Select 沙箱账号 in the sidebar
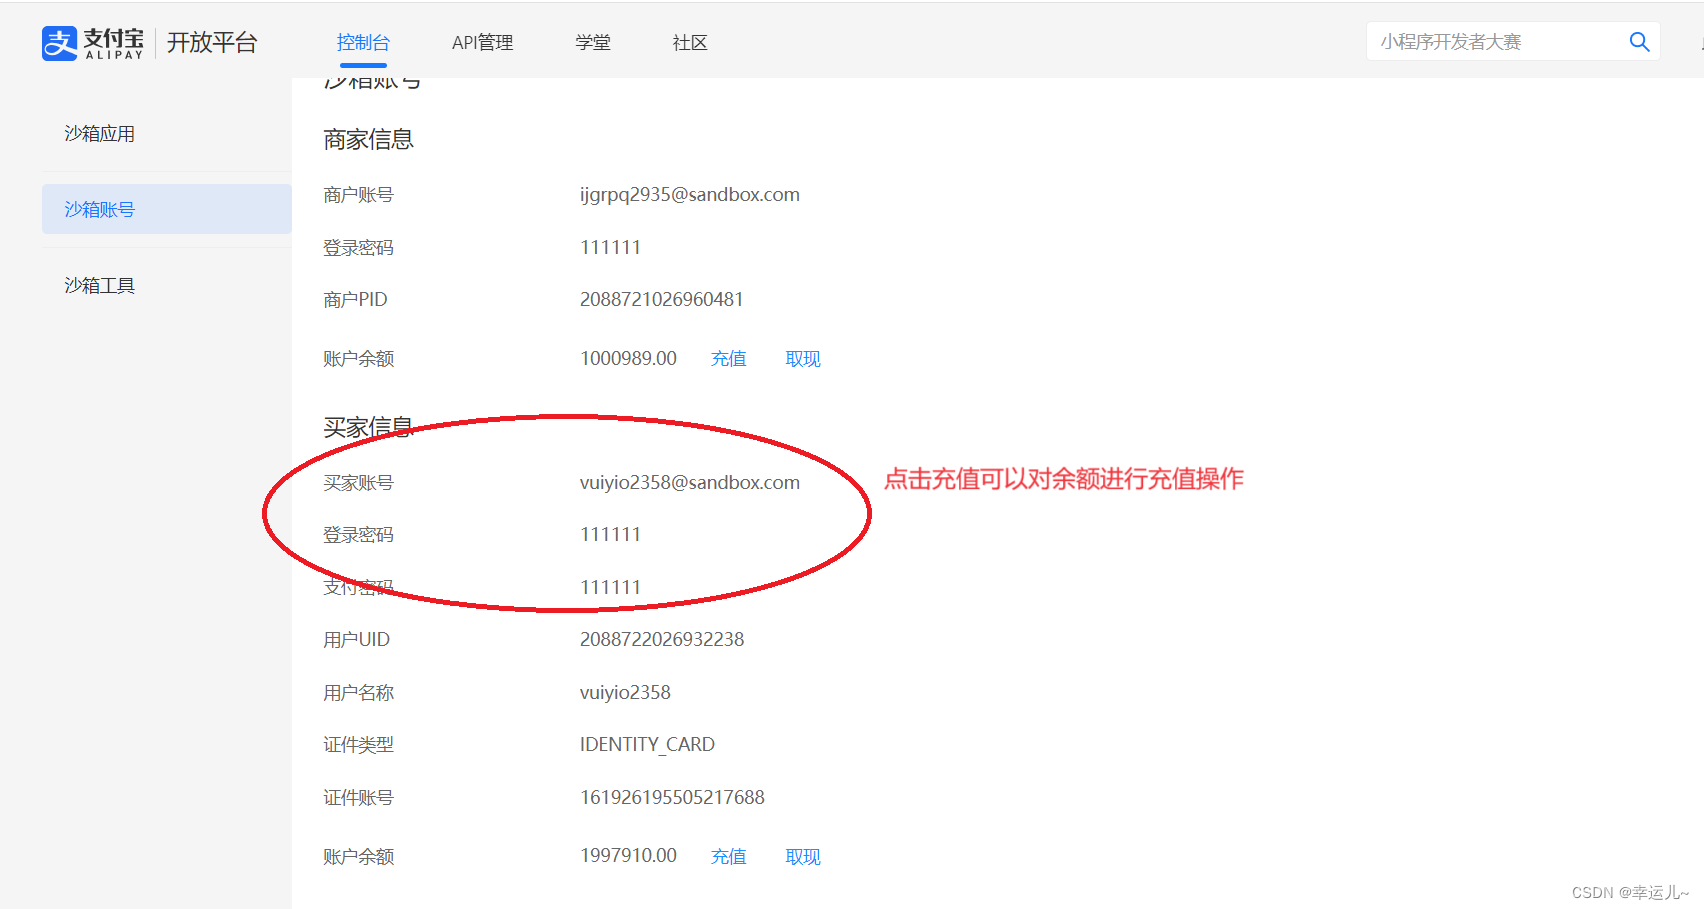Image resolution: width=1704 pixels, height=909 pixels. point(167,209)
